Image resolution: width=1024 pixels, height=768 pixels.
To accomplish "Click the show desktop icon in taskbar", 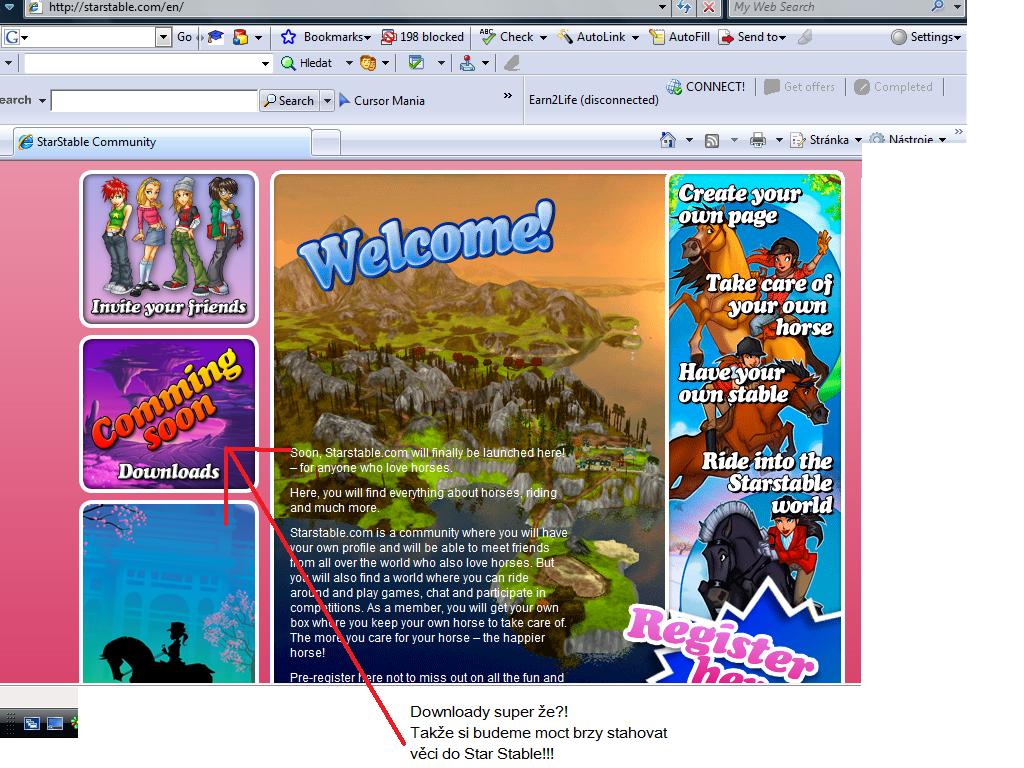I will [x=55, y=724].
